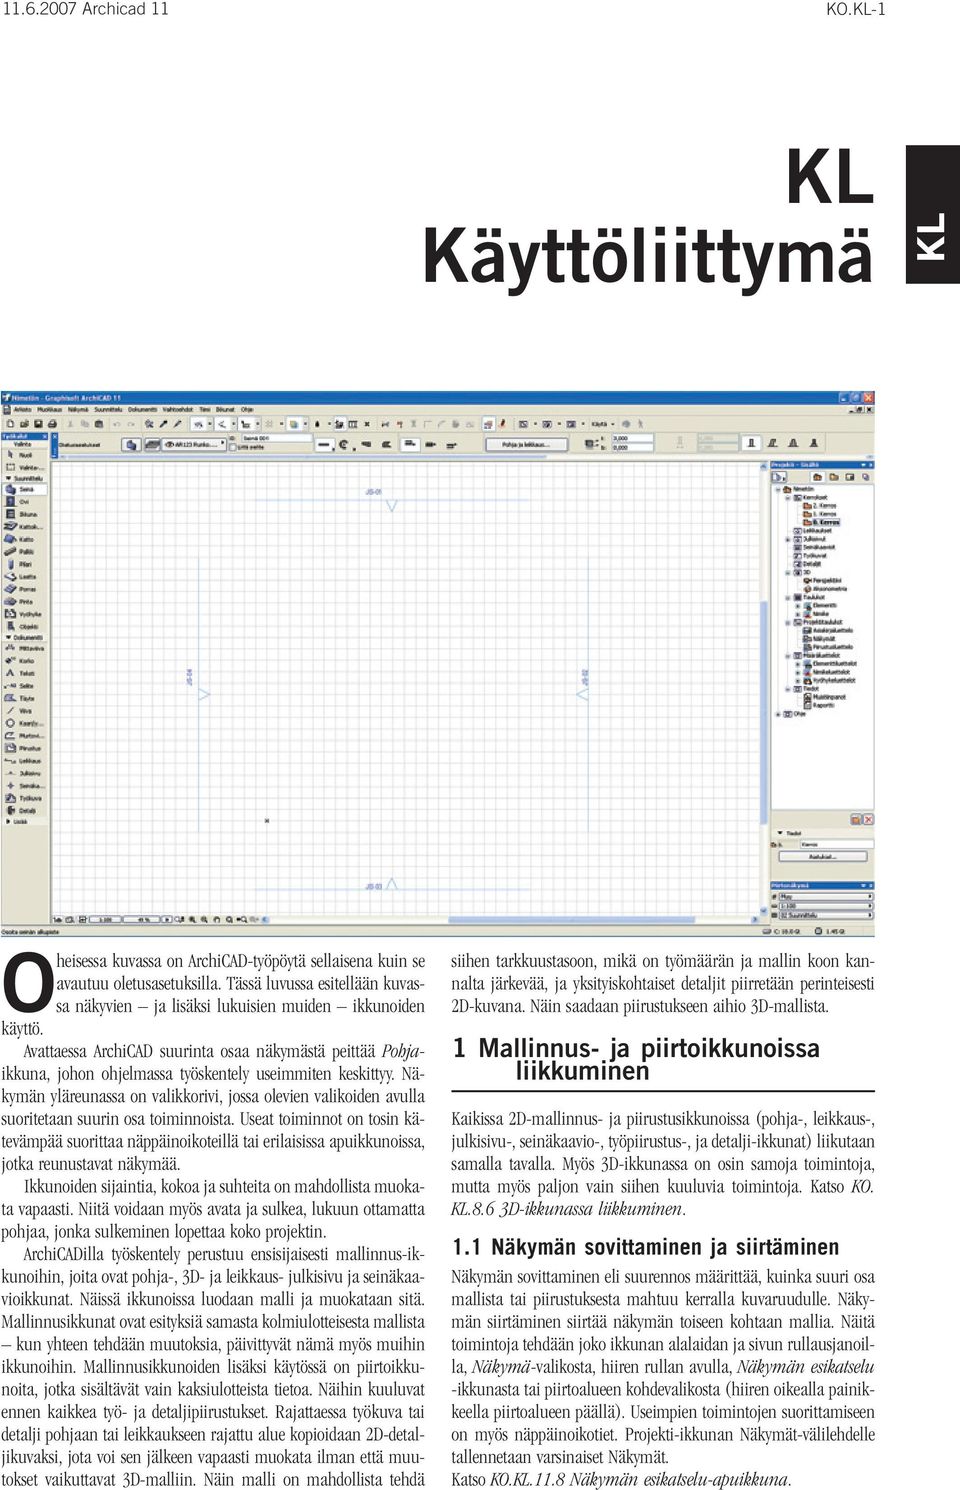
Task: Select the Palkki beam tool
Action: coord(22,551)
